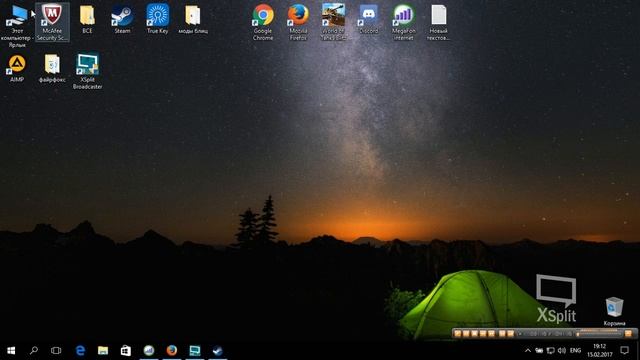The height and width of the screenshot is (360, 640).
Task: Open the Windows Start menu
Action: (x=11, y=351)
